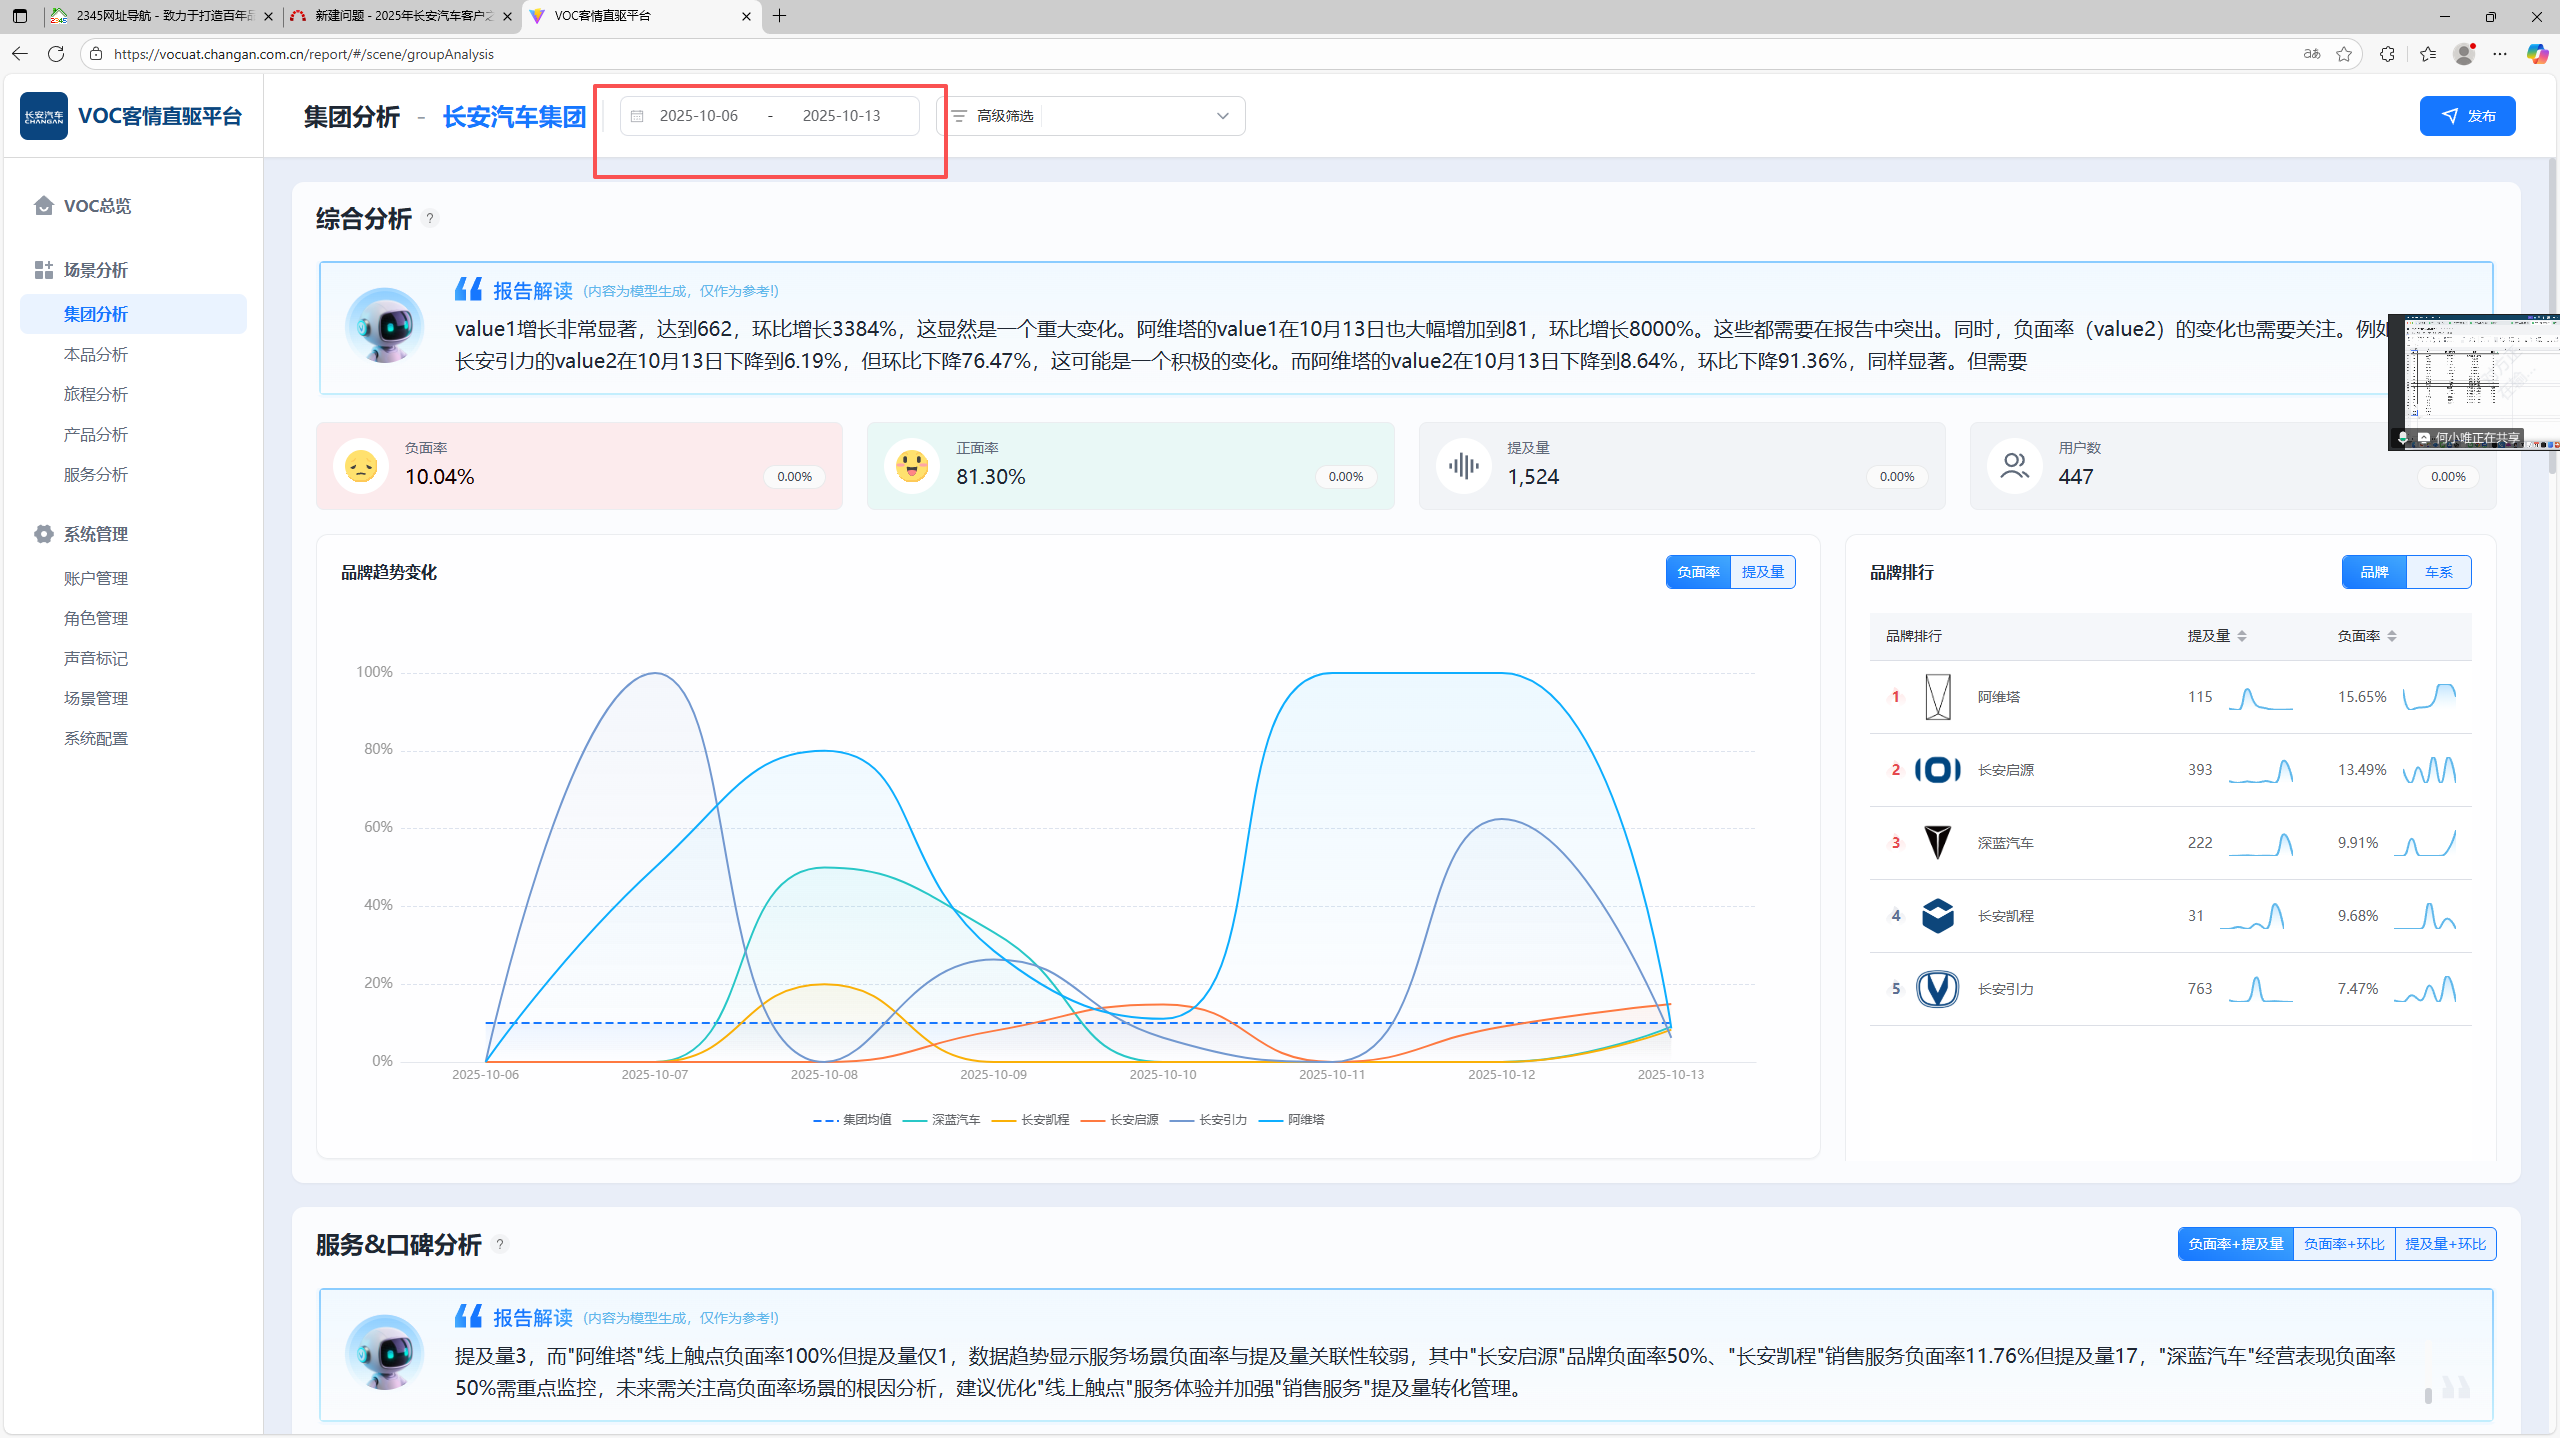The height and width of the screenshot is (1438, 2560).
Task: Switch ranking view to 车系
Action: click(x=2438, y=572)
